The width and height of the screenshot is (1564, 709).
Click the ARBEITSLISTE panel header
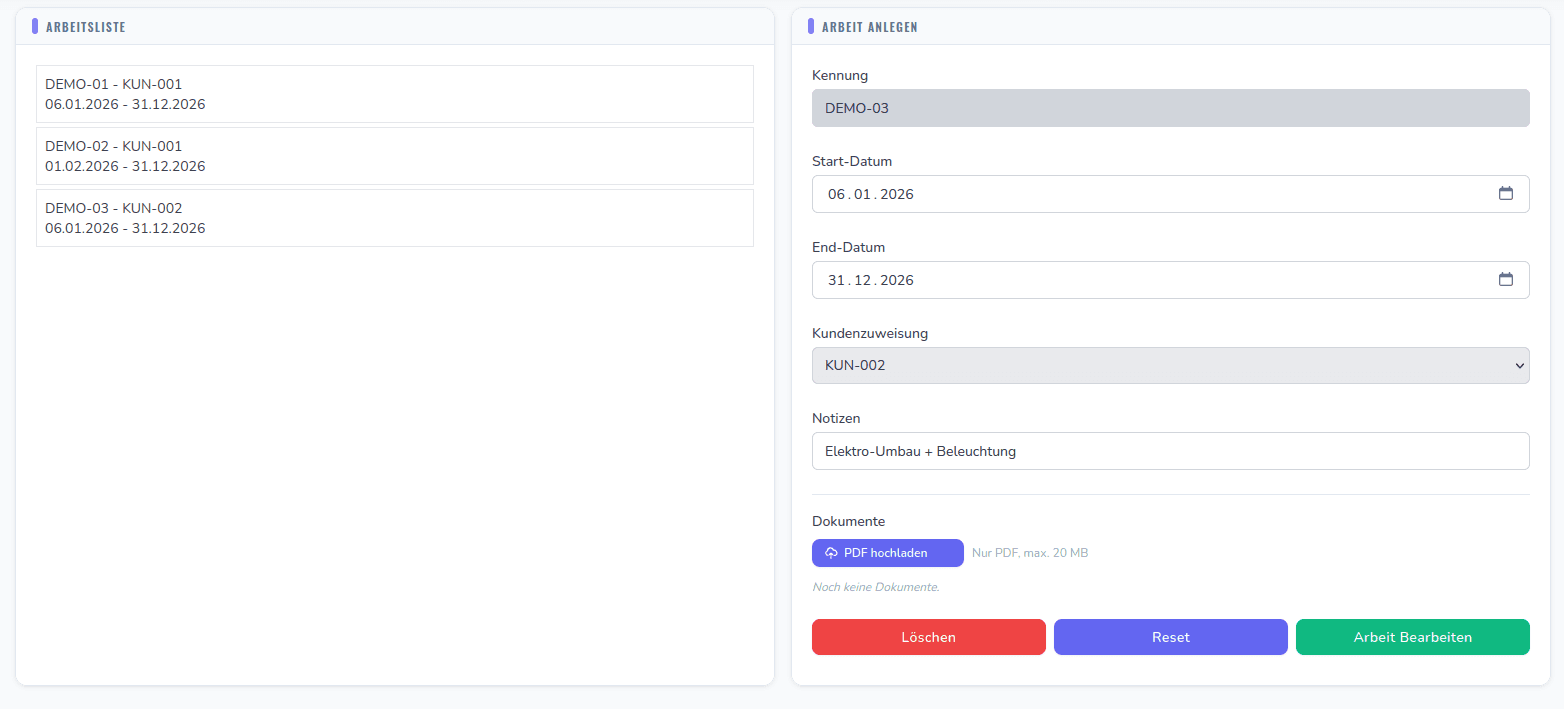pos(85,27)
